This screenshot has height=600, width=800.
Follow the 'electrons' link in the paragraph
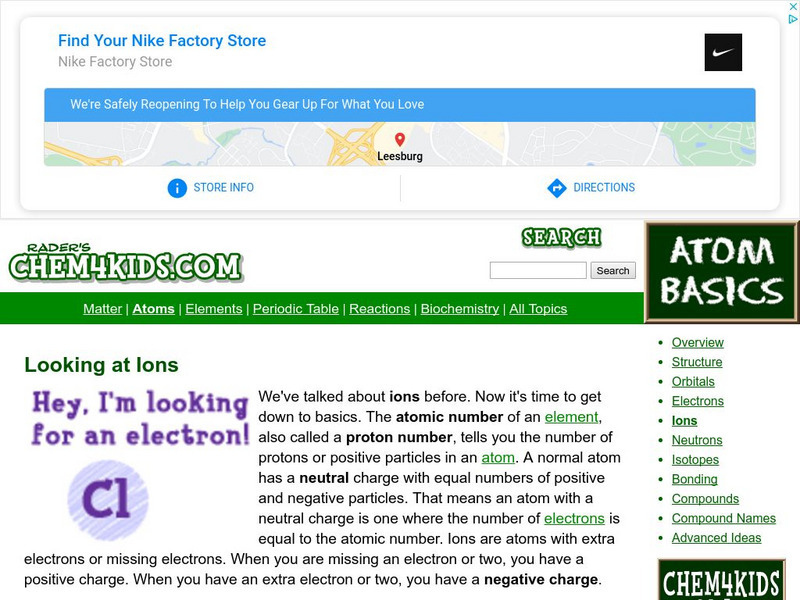574,518
